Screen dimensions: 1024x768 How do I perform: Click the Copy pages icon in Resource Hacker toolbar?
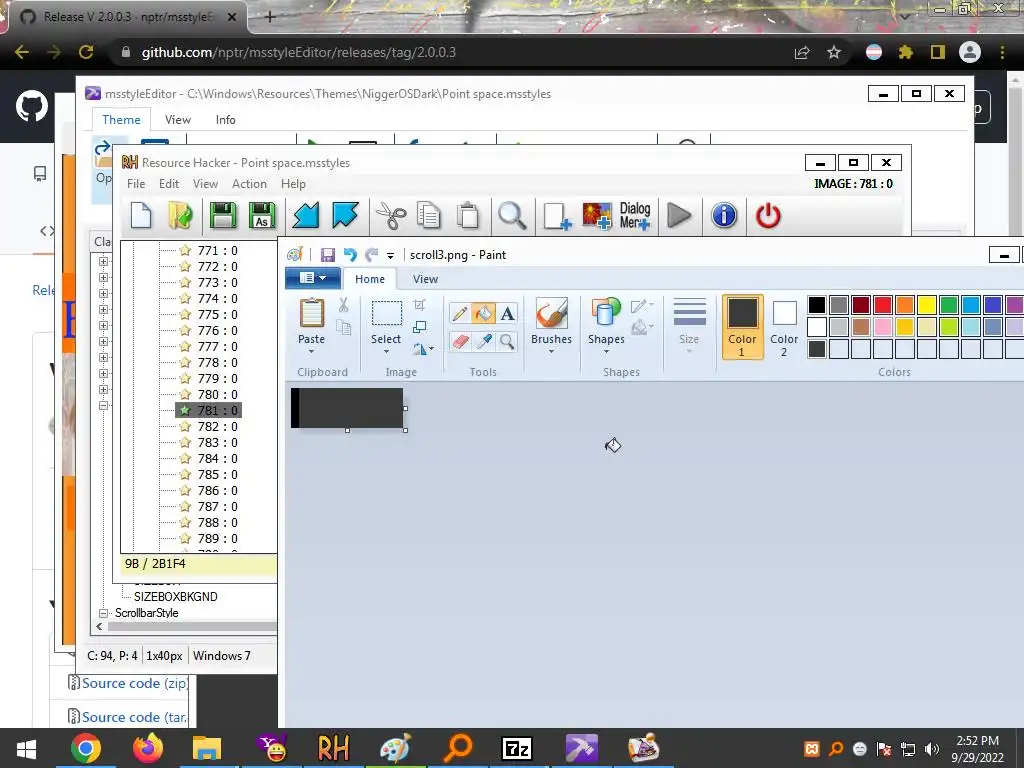pyautogui.click(x=428, y=216)
